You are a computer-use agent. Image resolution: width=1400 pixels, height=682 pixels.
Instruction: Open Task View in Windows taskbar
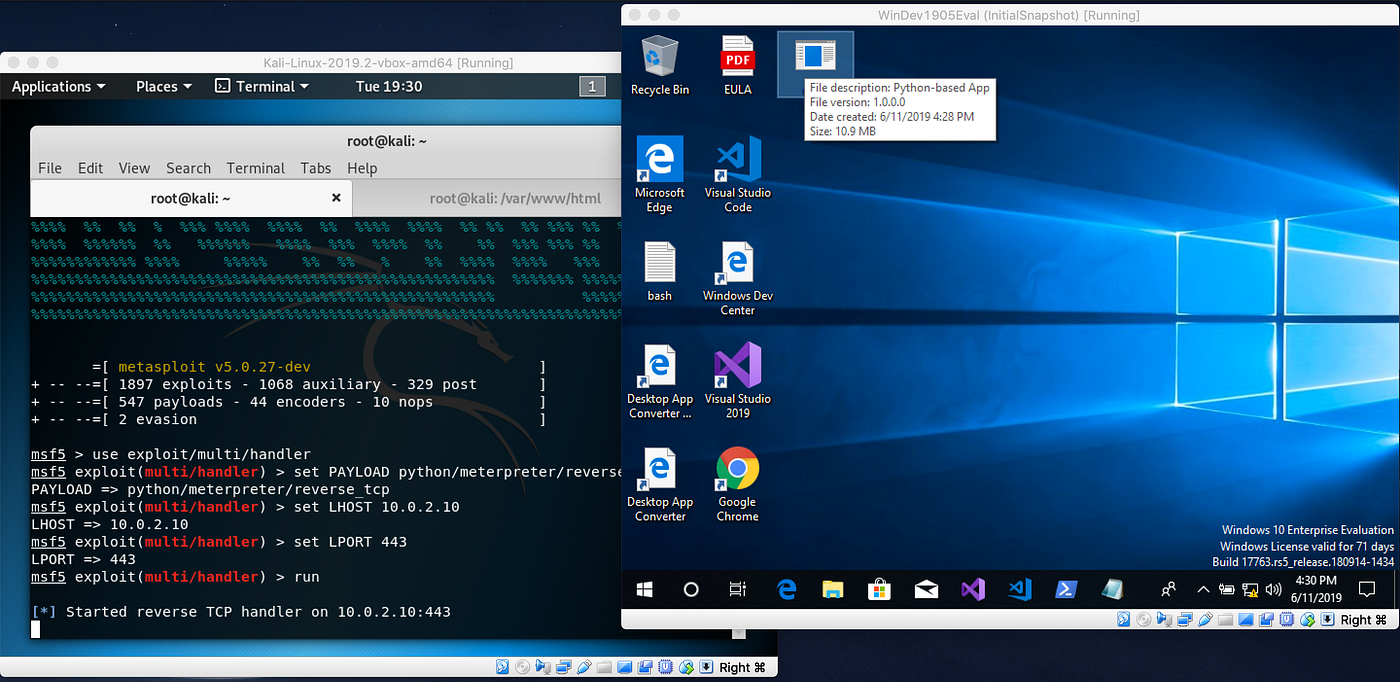tap(738, 590)
